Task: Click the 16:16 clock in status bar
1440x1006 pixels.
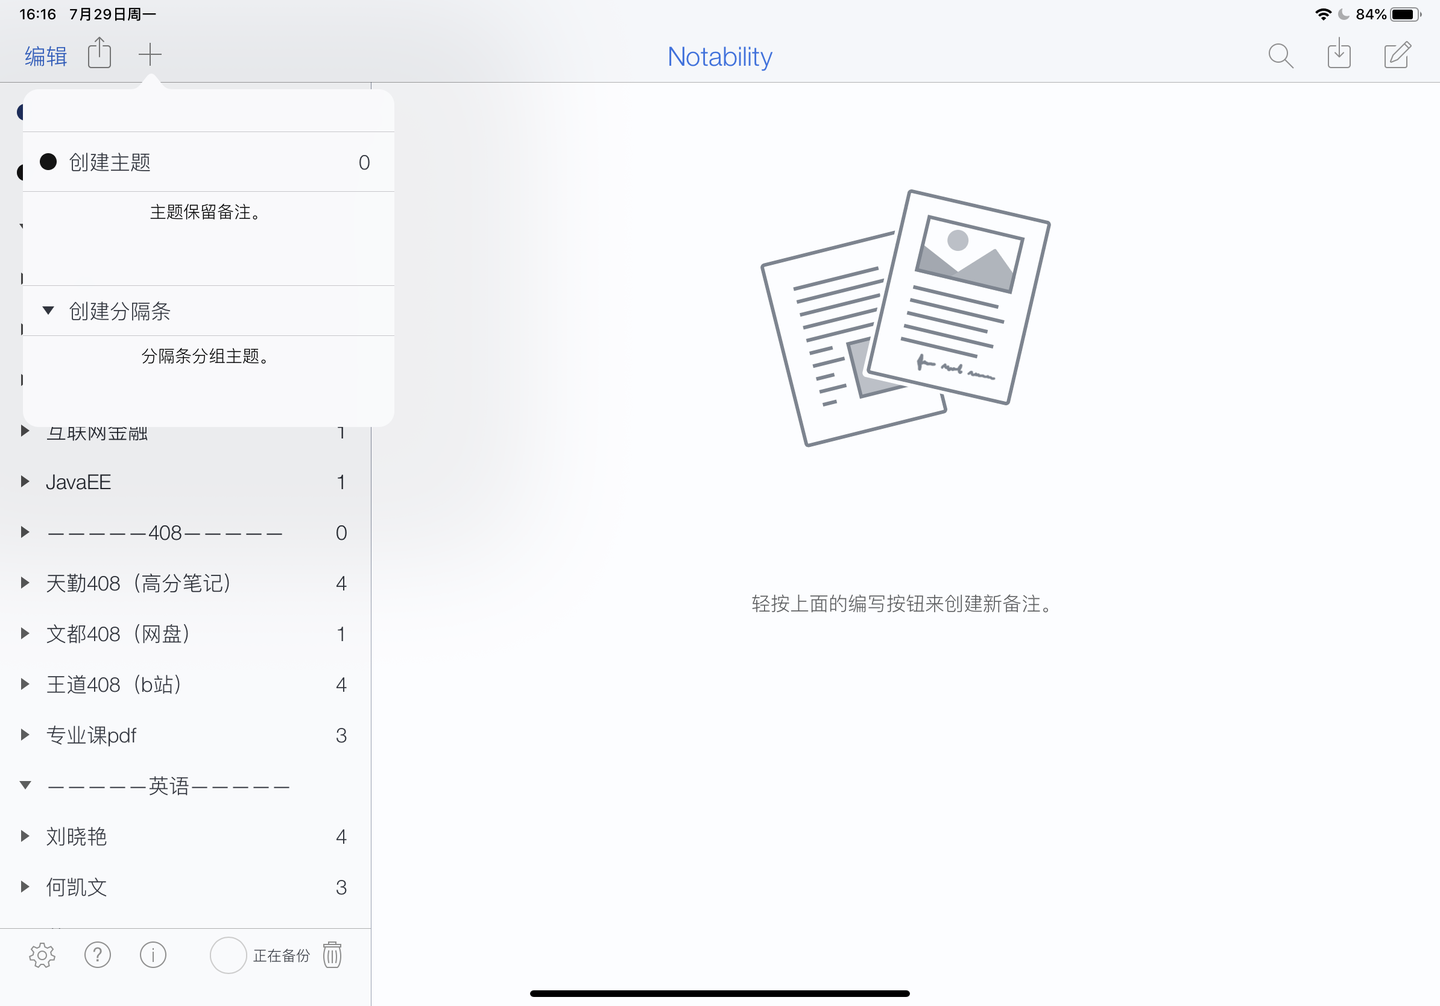Action: click(38, 14)
